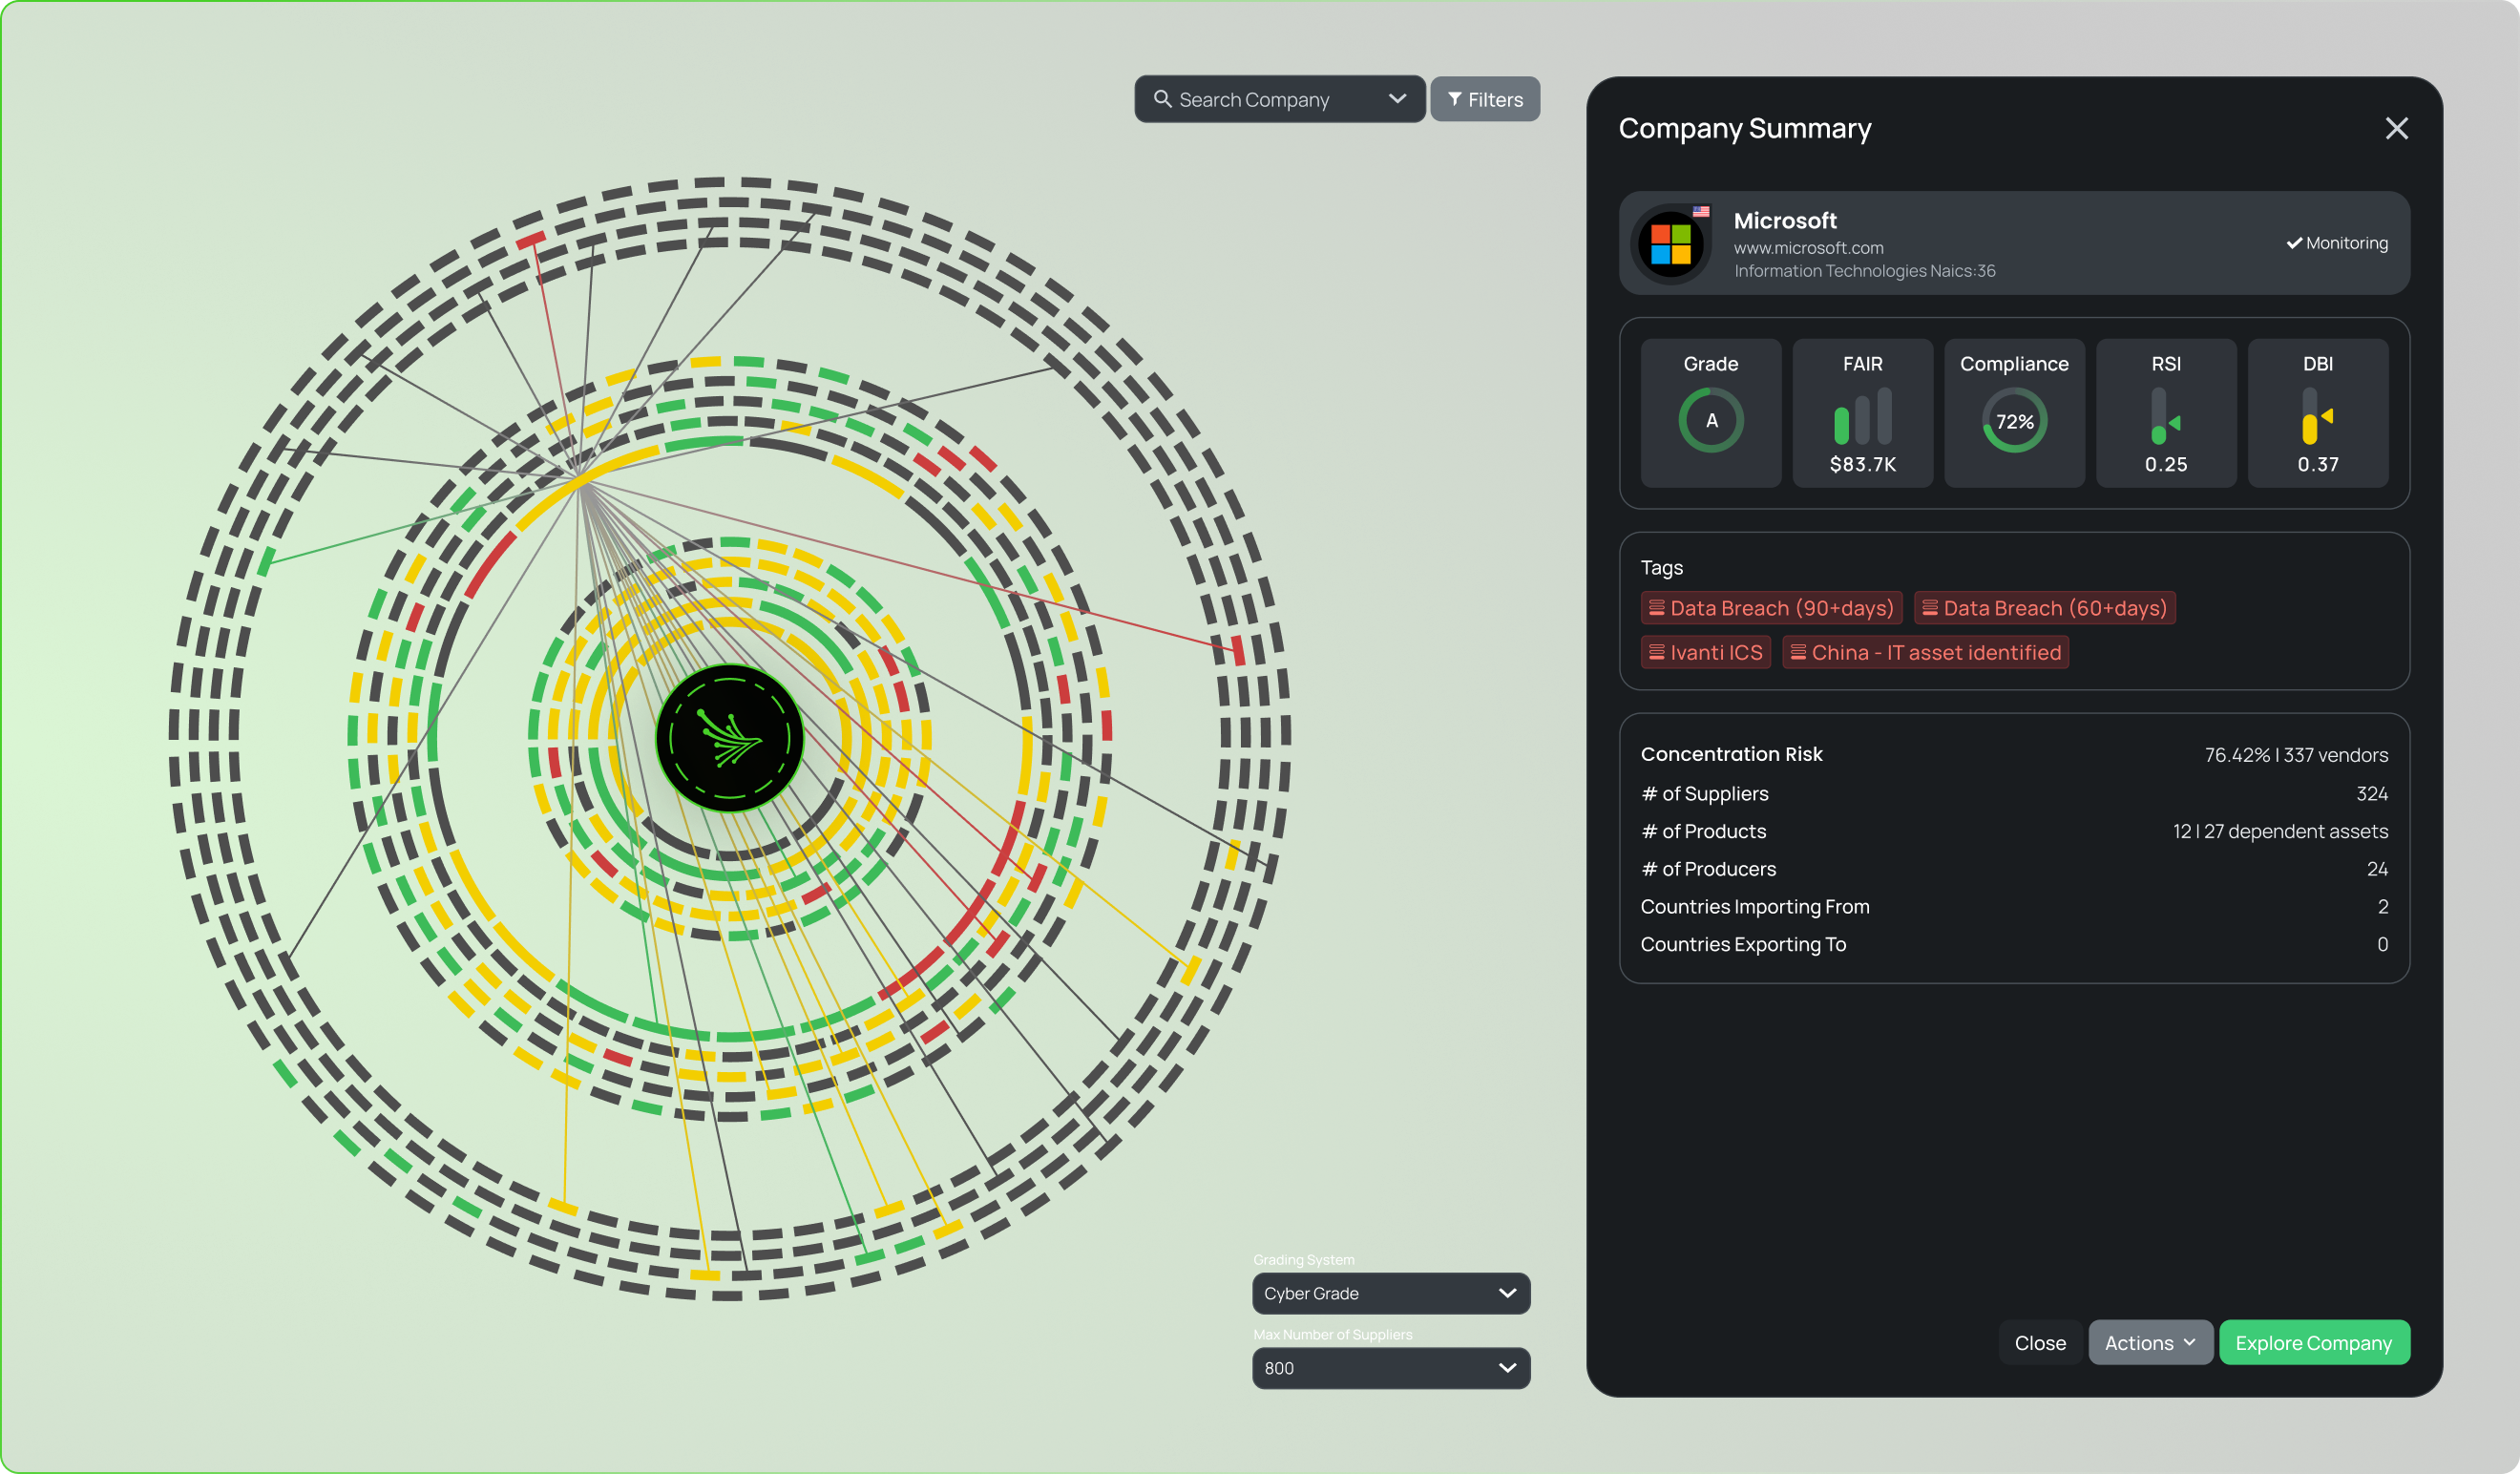
Task: Close the Company Summary panel with X
Action: tap(2396, 129)
